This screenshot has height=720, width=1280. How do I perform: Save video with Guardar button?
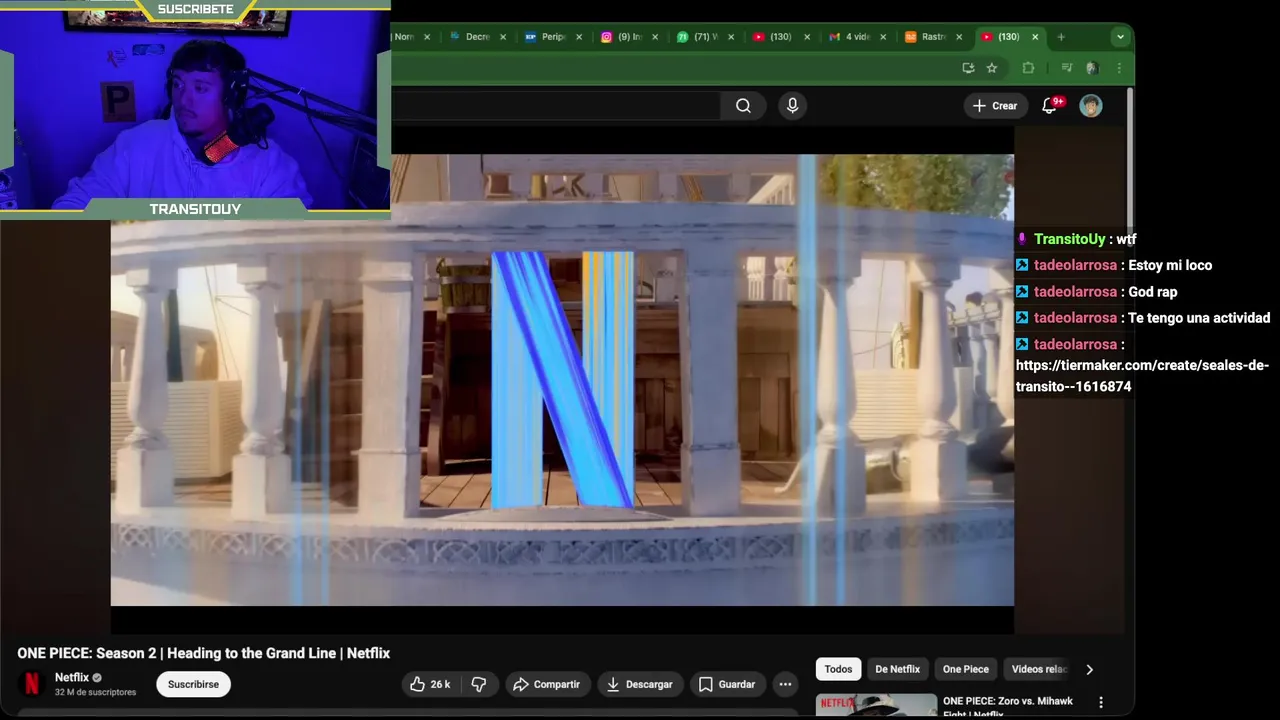click(x=727, y=684)
